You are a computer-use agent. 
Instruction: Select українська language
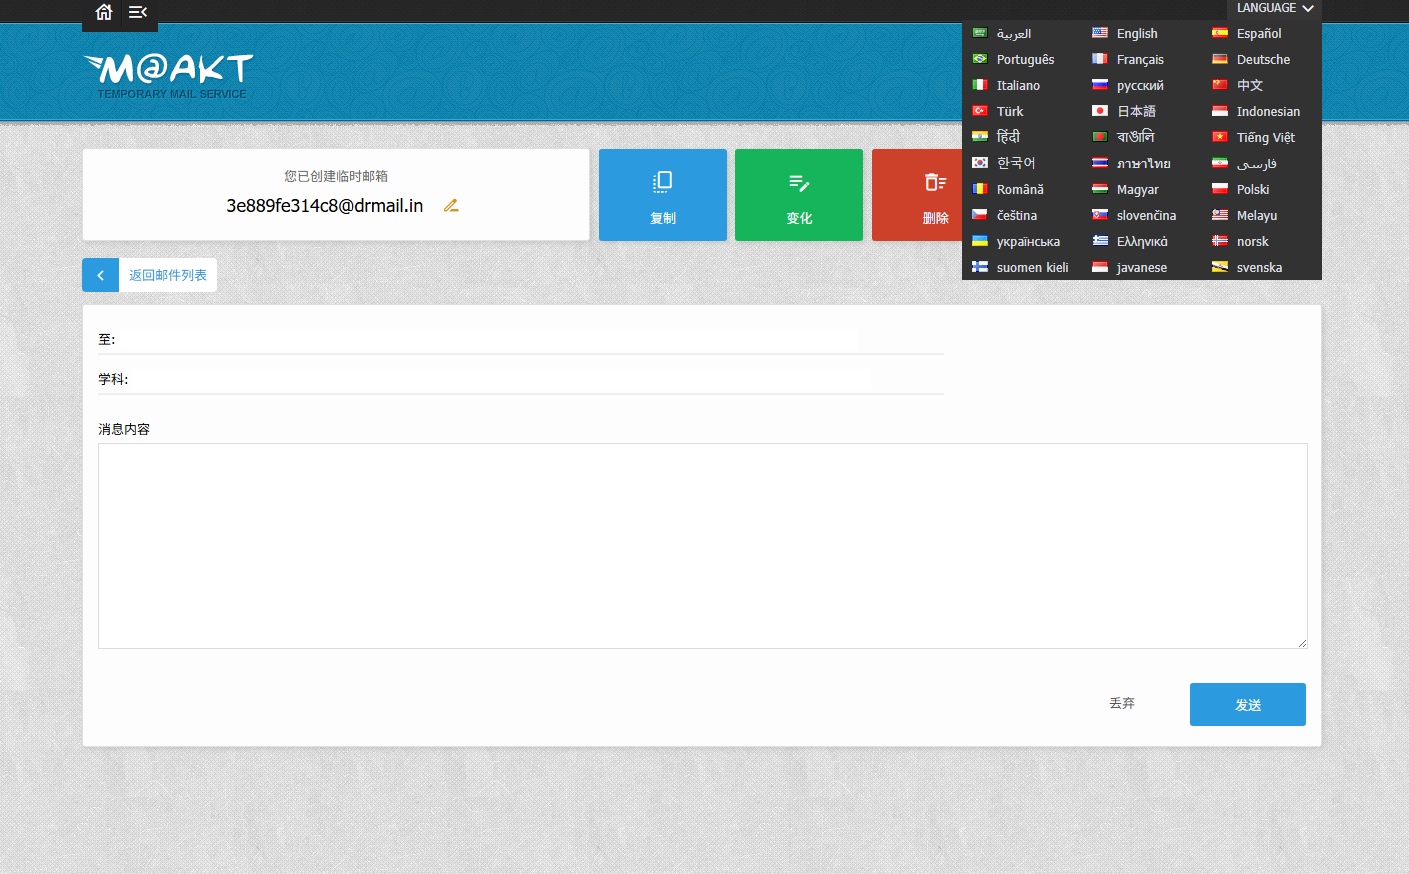[1016, 242]
